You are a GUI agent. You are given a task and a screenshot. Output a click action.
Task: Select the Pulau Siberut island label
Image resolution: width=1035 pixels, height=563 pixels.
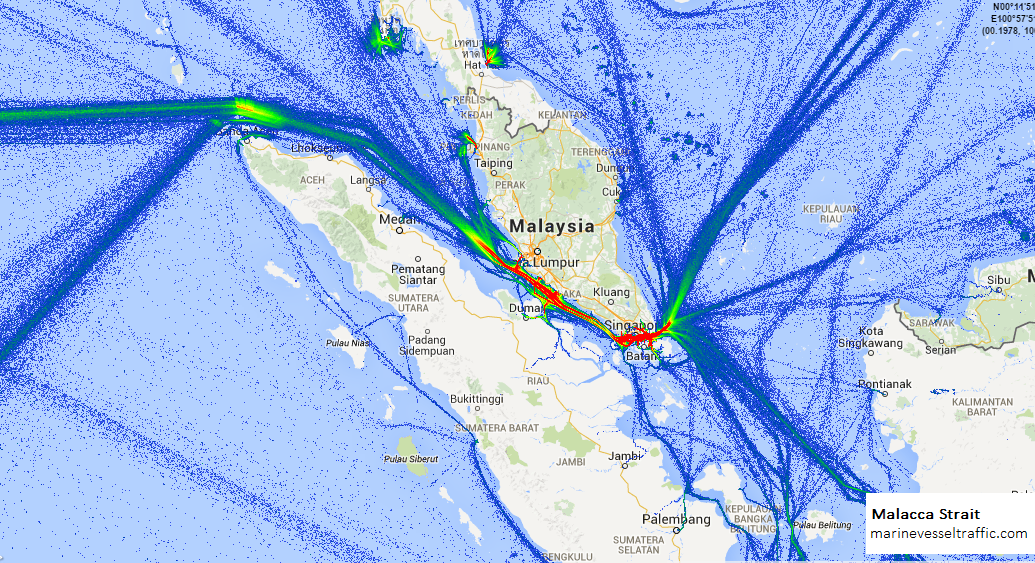pos(410,459)
